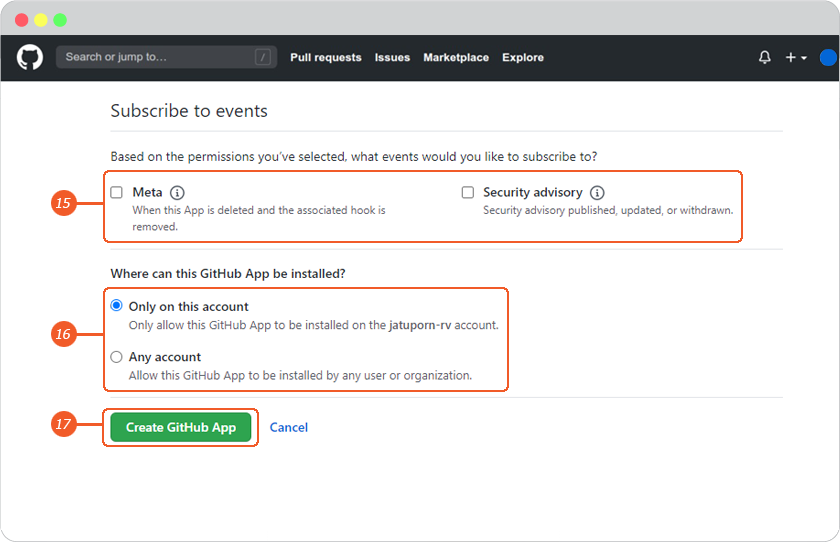Click the Security advisory published description text
Image resolution: width=840 pixels, height=542 pixels.
tap(608, 210)
